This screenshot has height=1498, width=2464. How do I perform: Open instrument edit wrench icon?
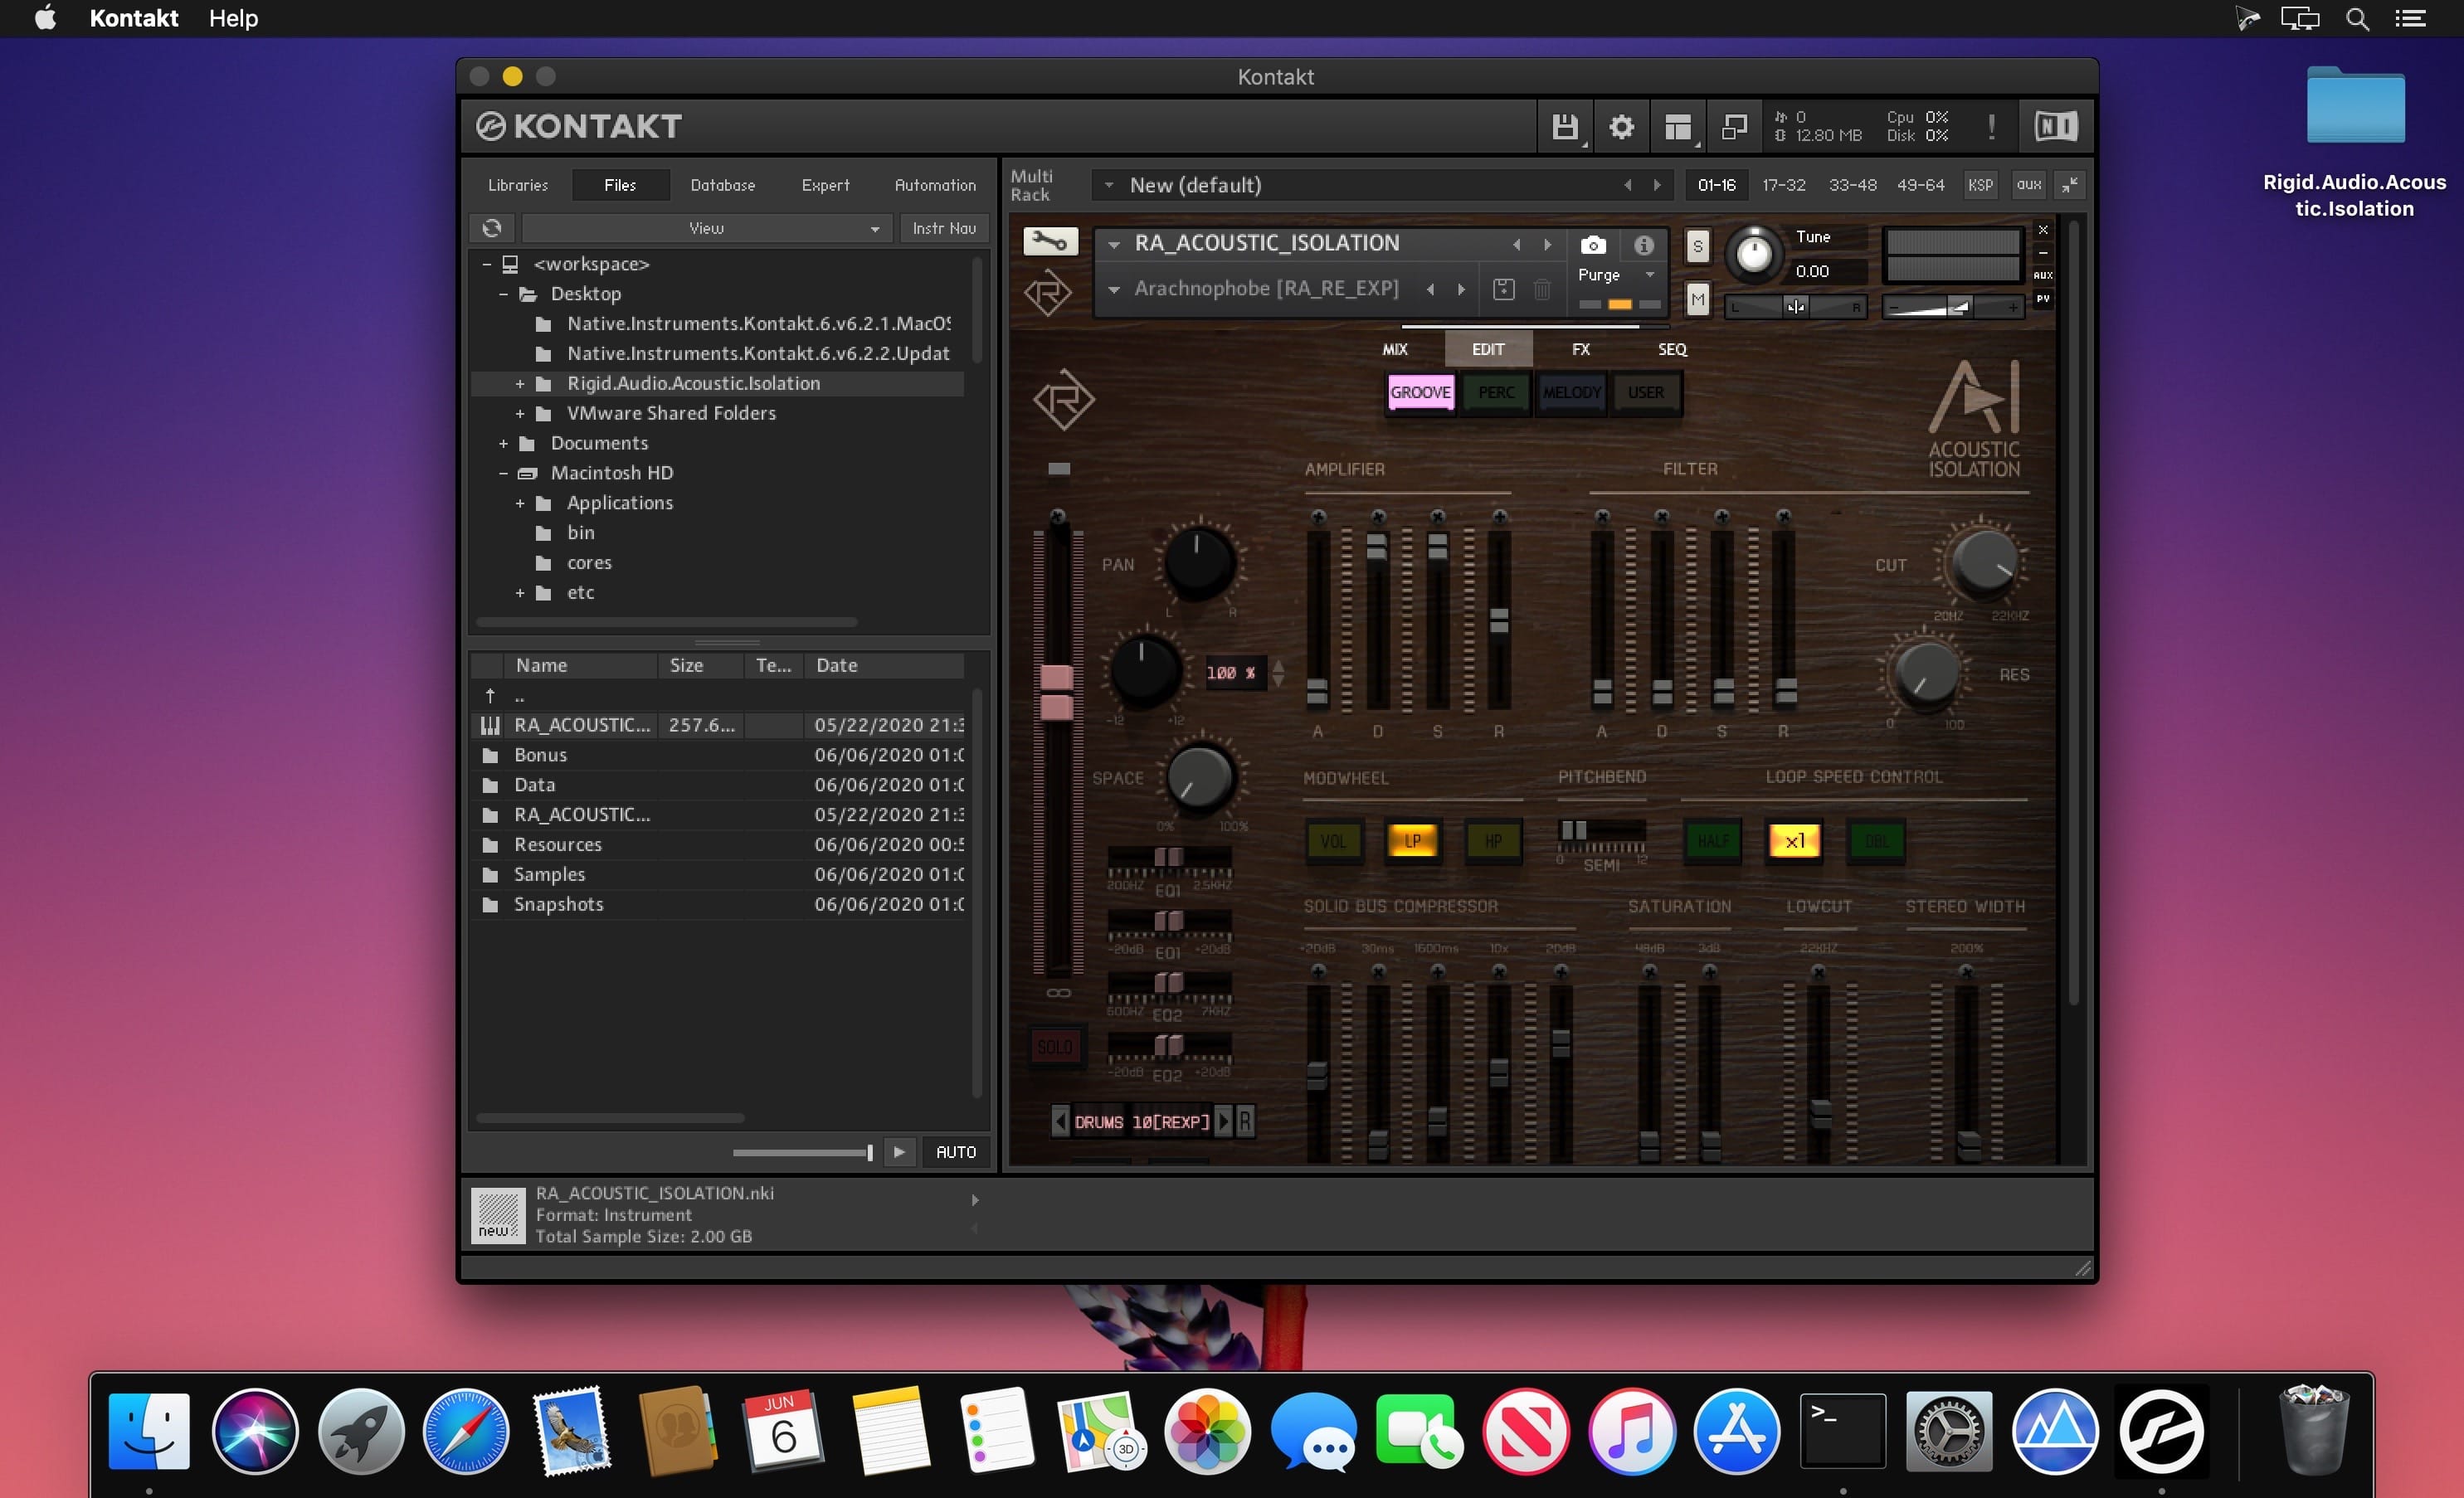click(1050, 241)
